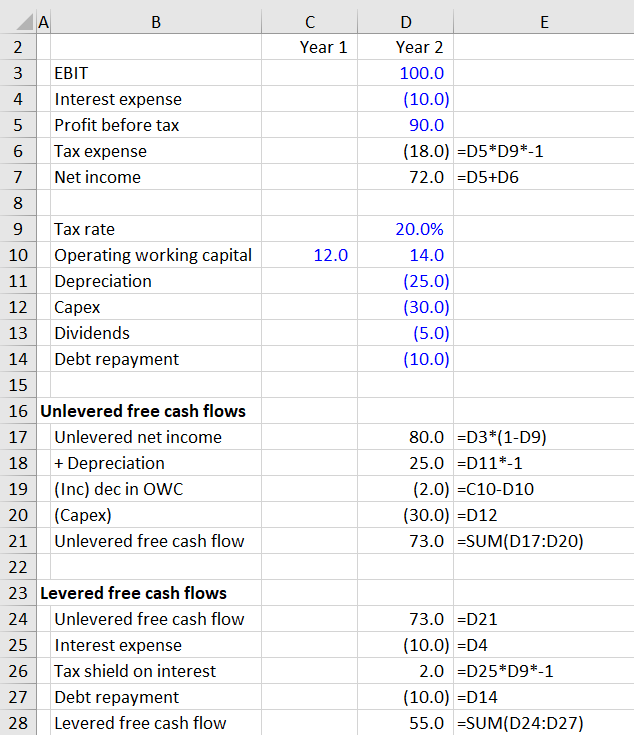
Task: Select the =SUM(D17:D20) formula text cell
Action: point(519,541)
